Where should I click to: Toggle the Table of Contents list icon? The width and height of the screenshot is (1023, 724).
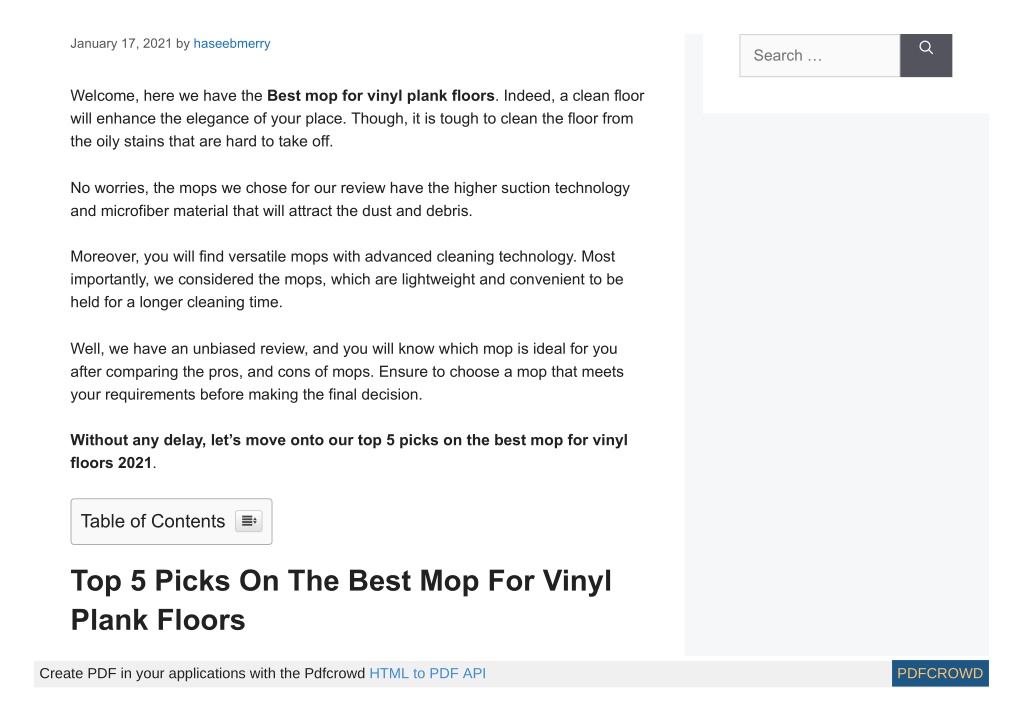(249, 521)
